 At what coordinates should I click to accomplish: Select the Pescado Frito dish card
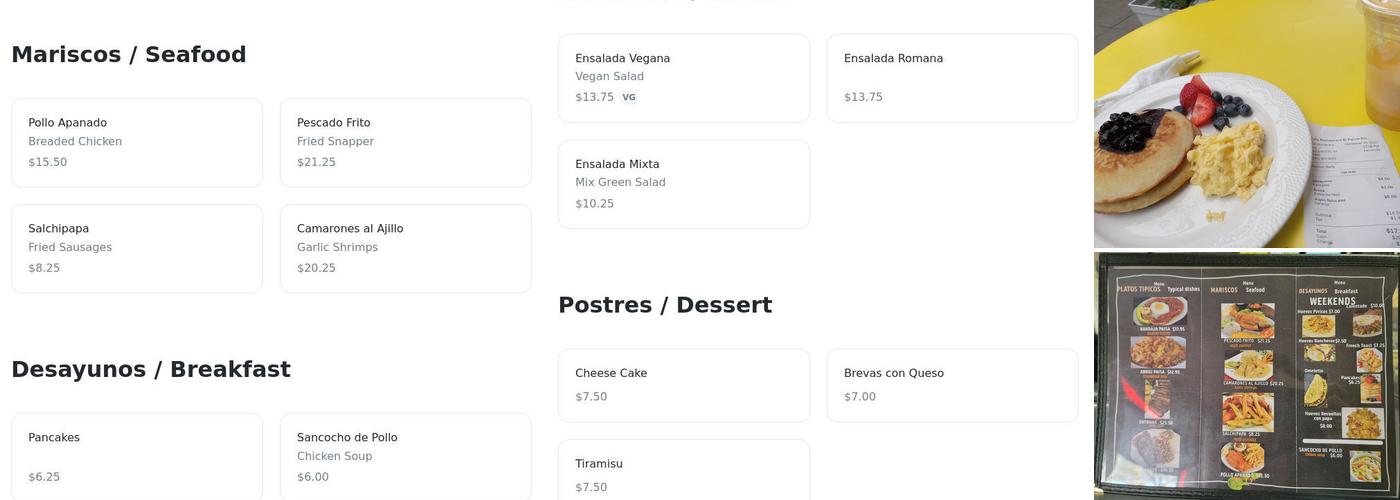405,142
